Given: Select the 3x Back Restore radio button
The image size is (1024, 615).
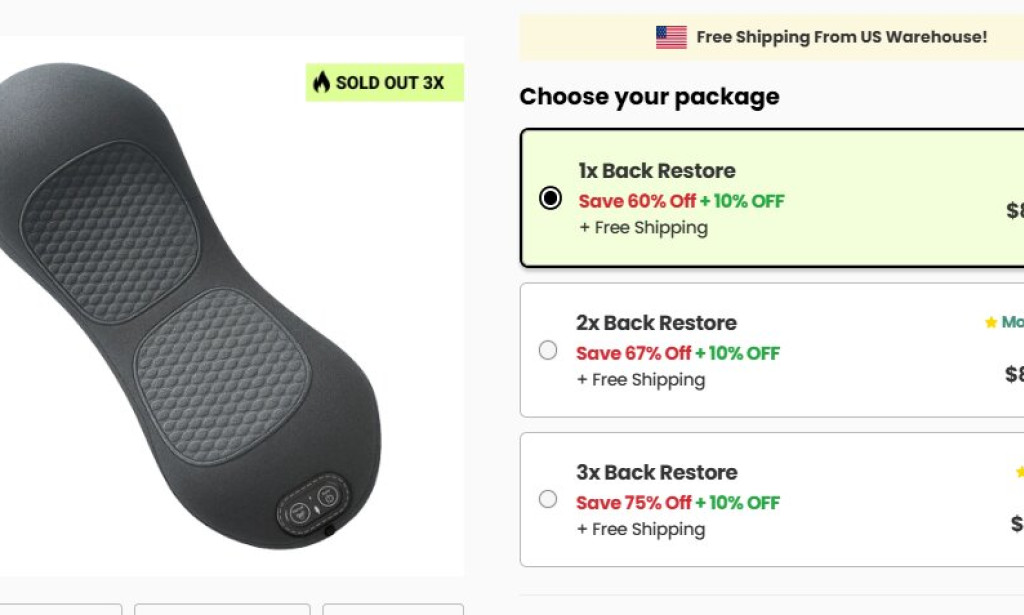Looking at the screenshot, I should 548,499.
